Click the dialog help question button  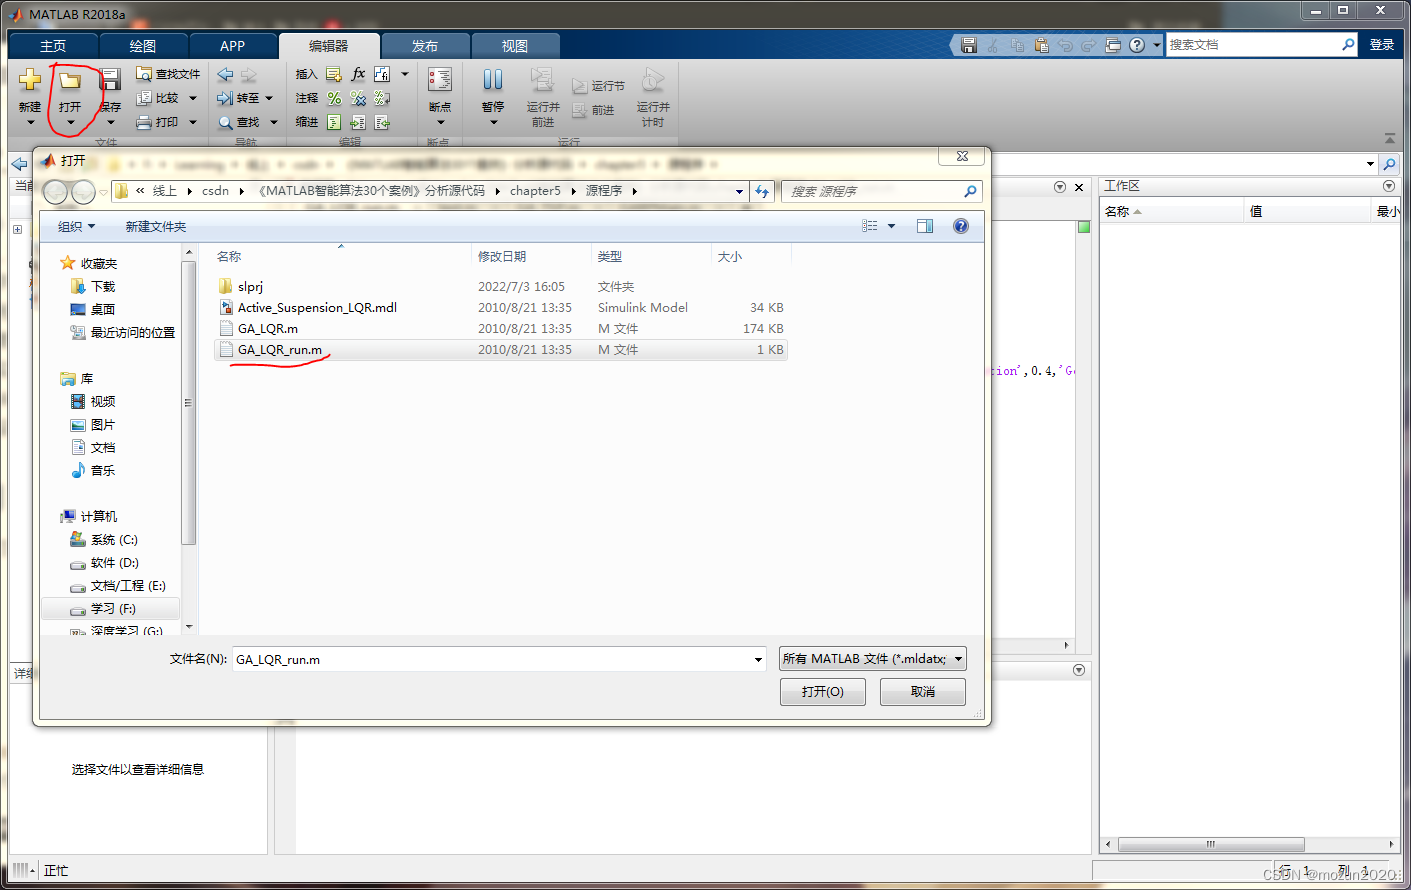click(x=961, y=226)
